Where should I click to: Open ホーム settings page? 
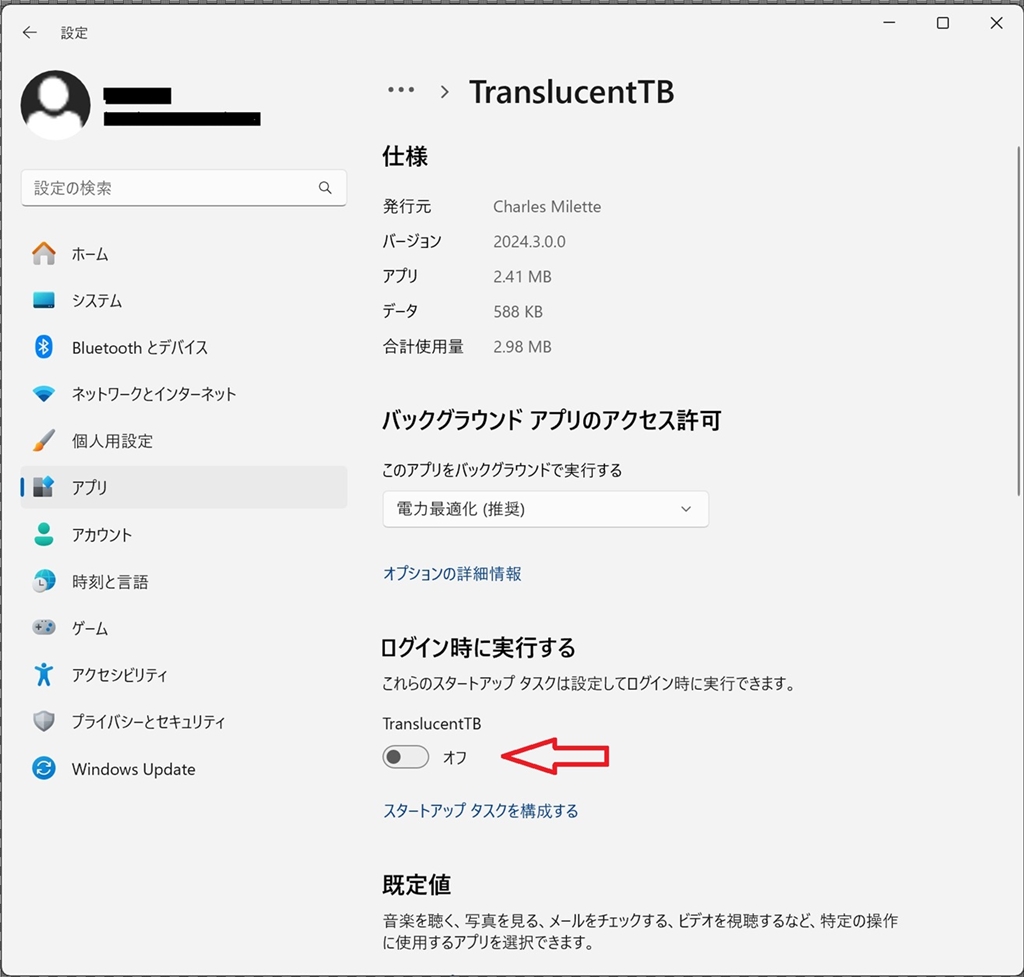[x=184, y=253]
